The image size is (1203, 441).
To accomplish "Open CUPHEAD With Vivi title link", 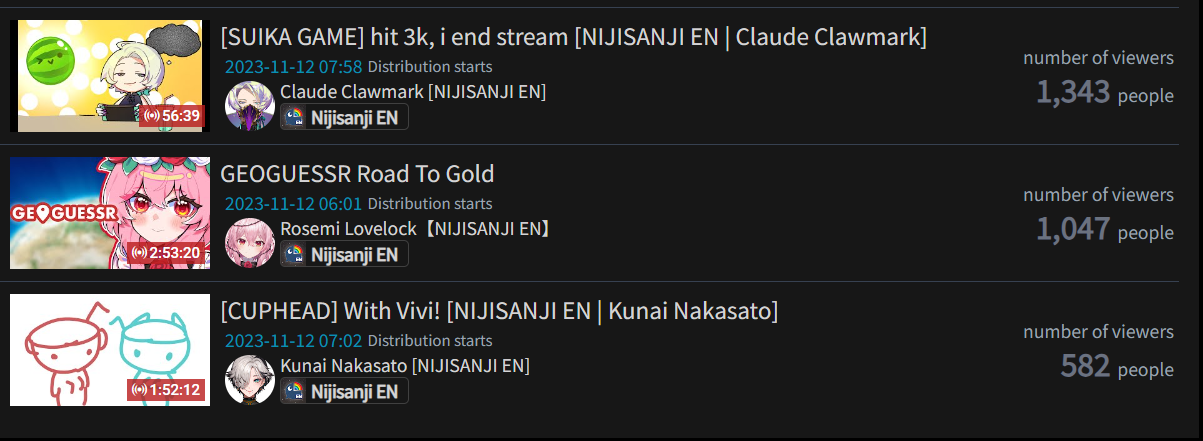I will pyautogui.click(x=499, y=311).
